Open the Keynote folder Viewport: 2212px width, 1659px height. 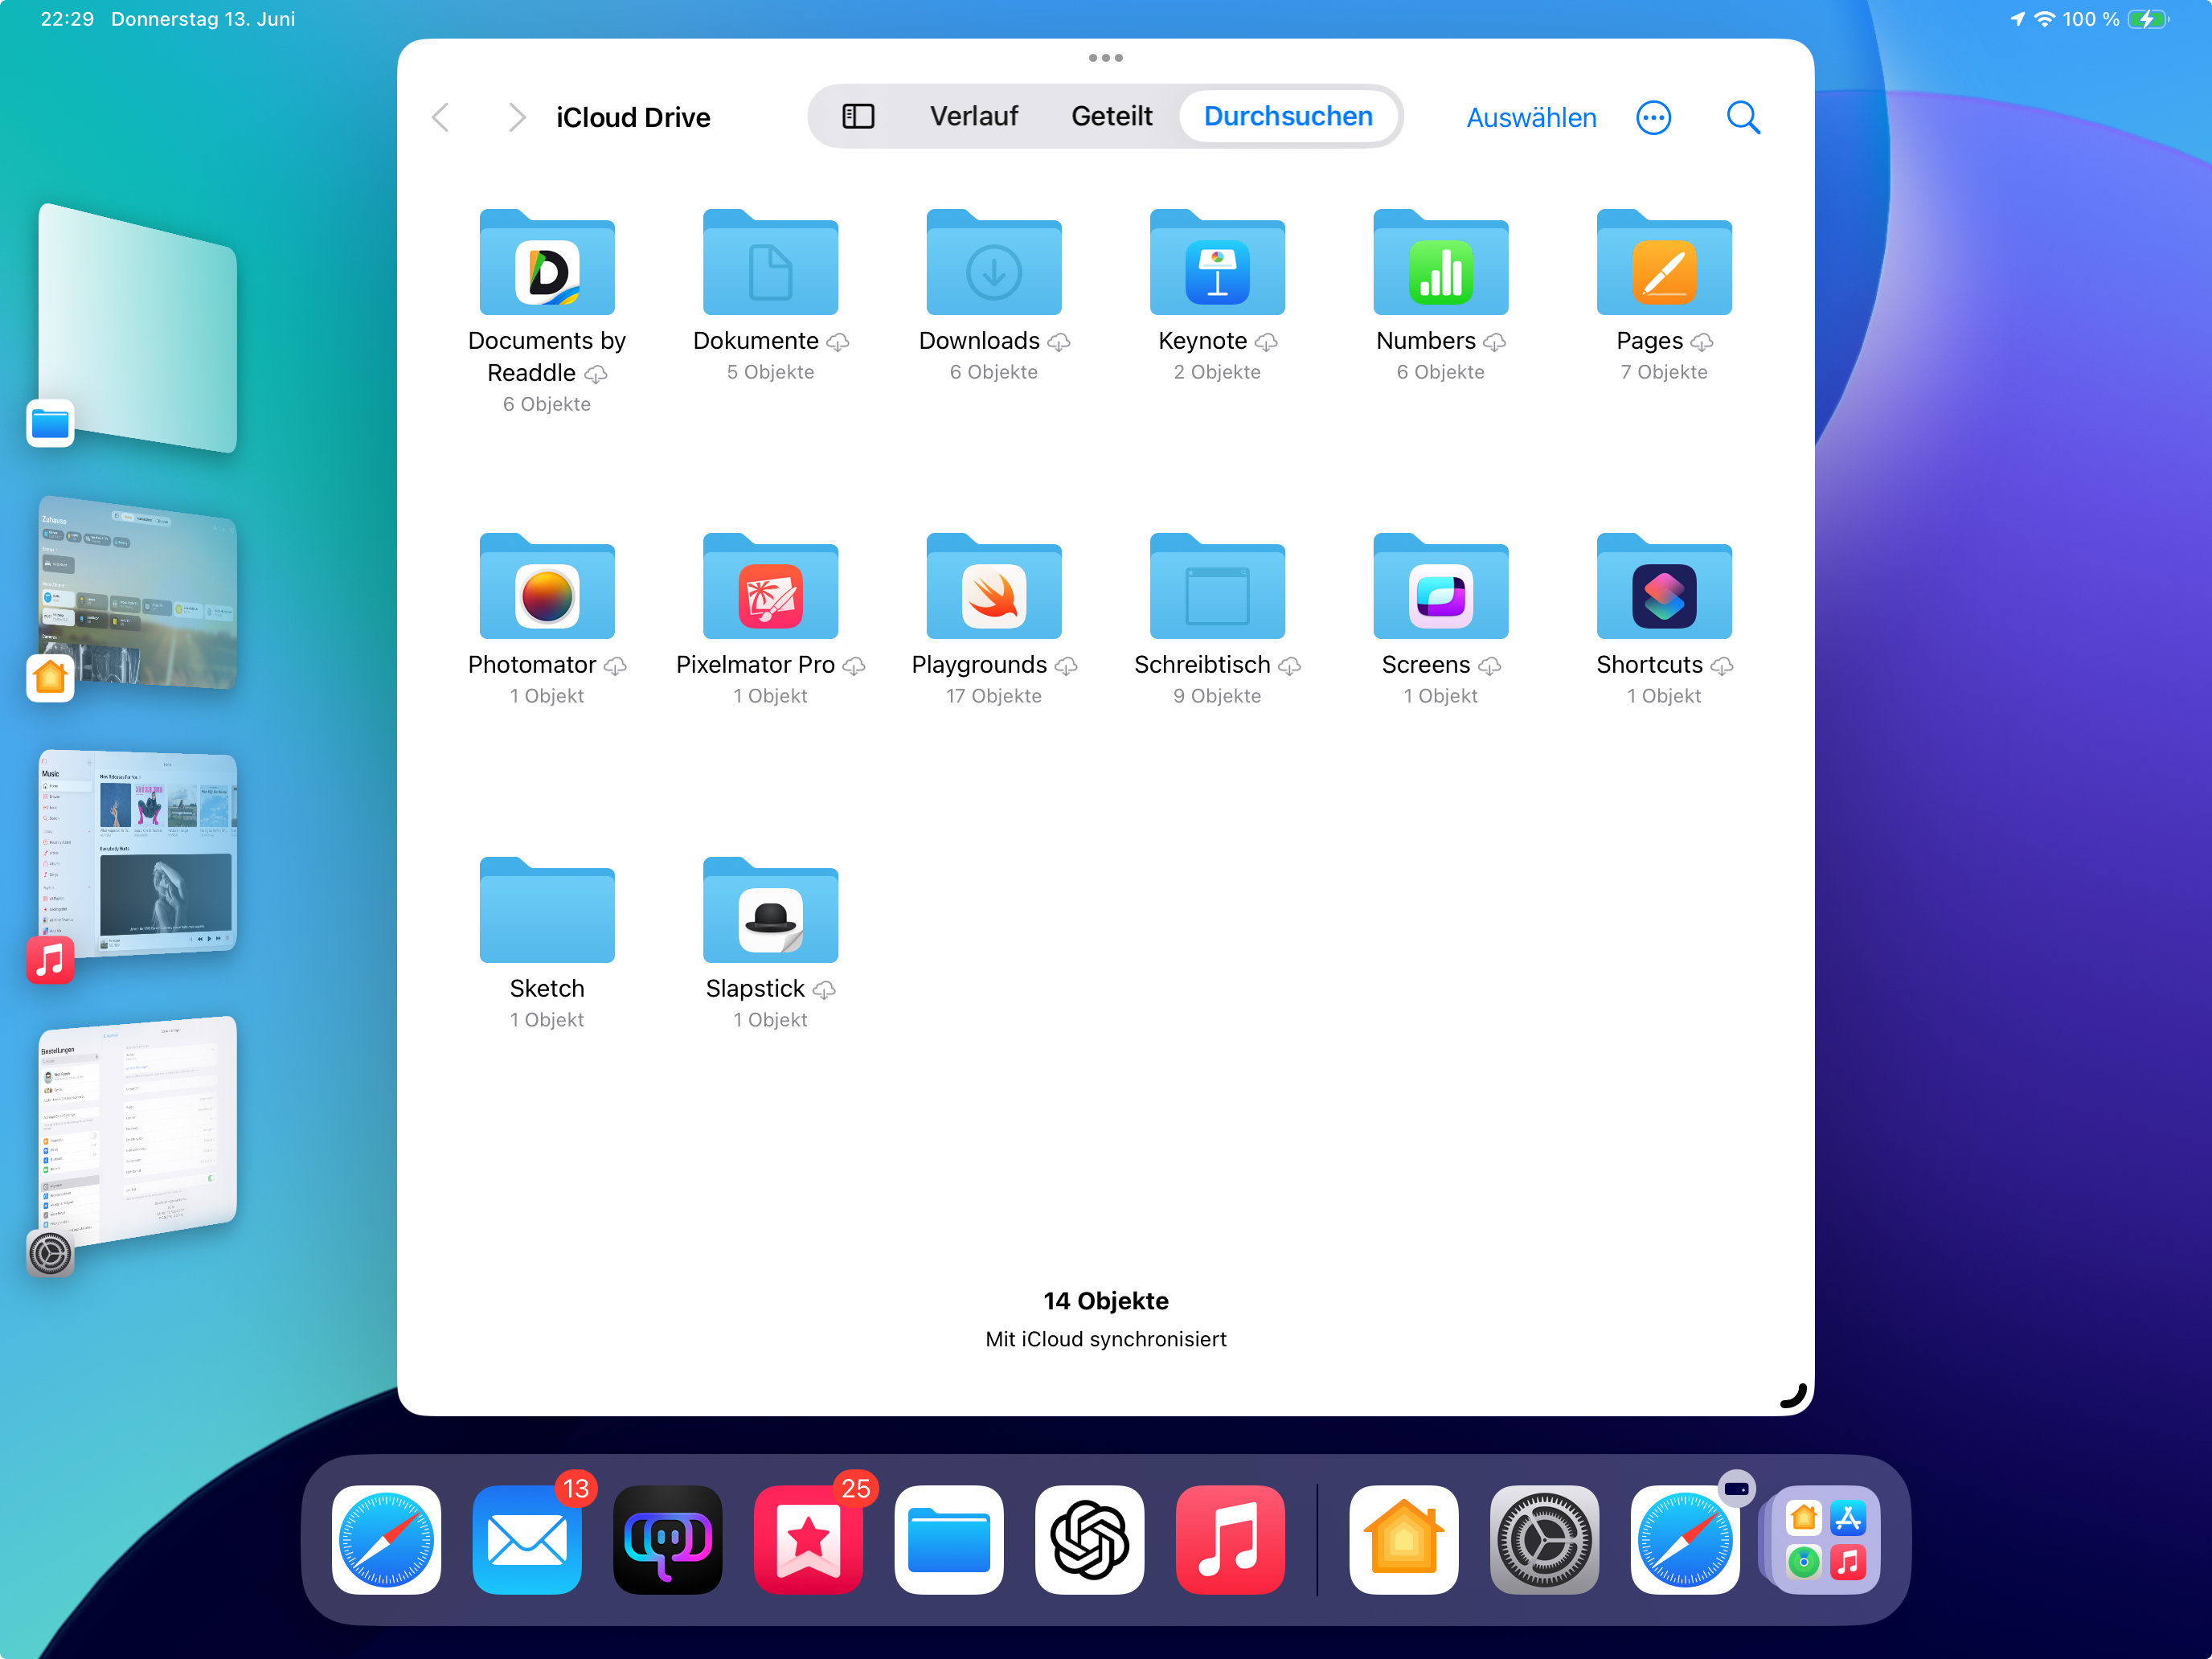pyautogui.click(x=1216, y=265)
